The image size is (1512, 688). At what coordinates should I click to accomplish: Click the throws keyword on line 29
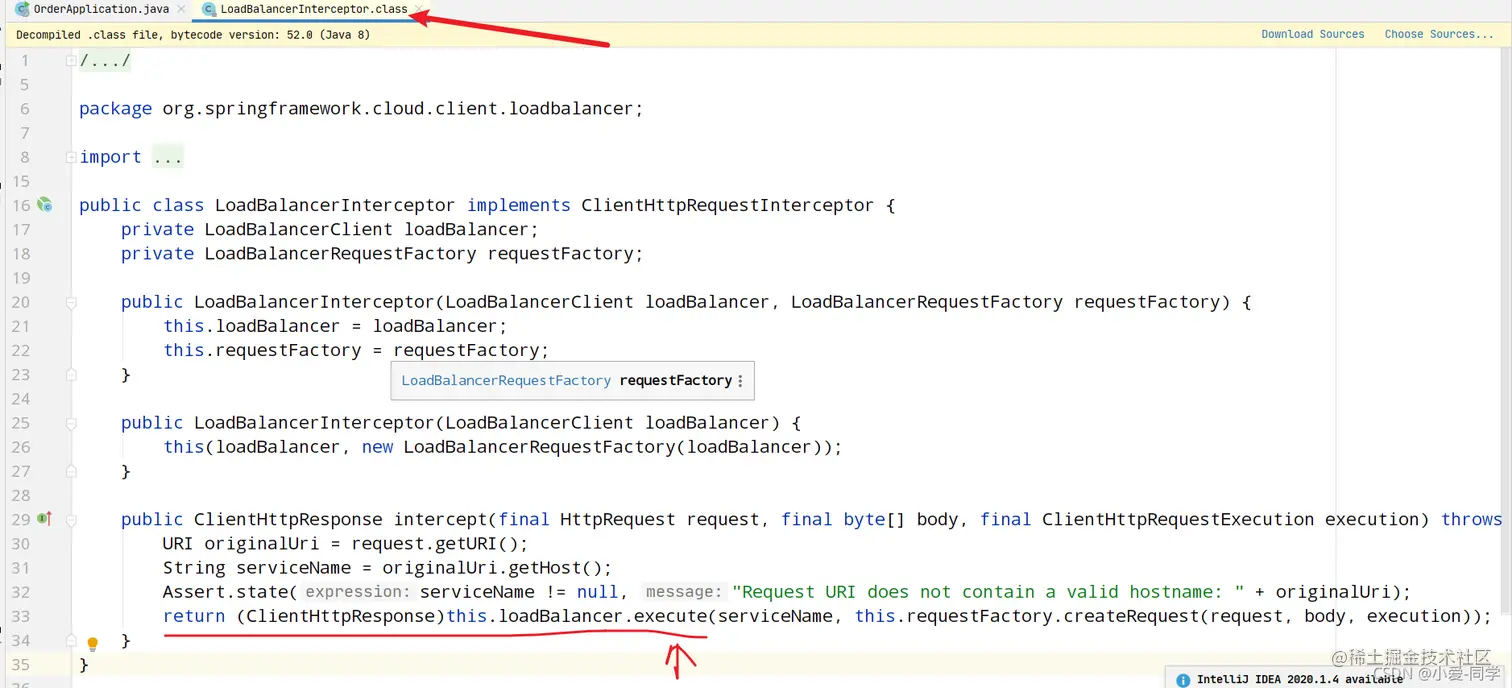pos(1471,519)
